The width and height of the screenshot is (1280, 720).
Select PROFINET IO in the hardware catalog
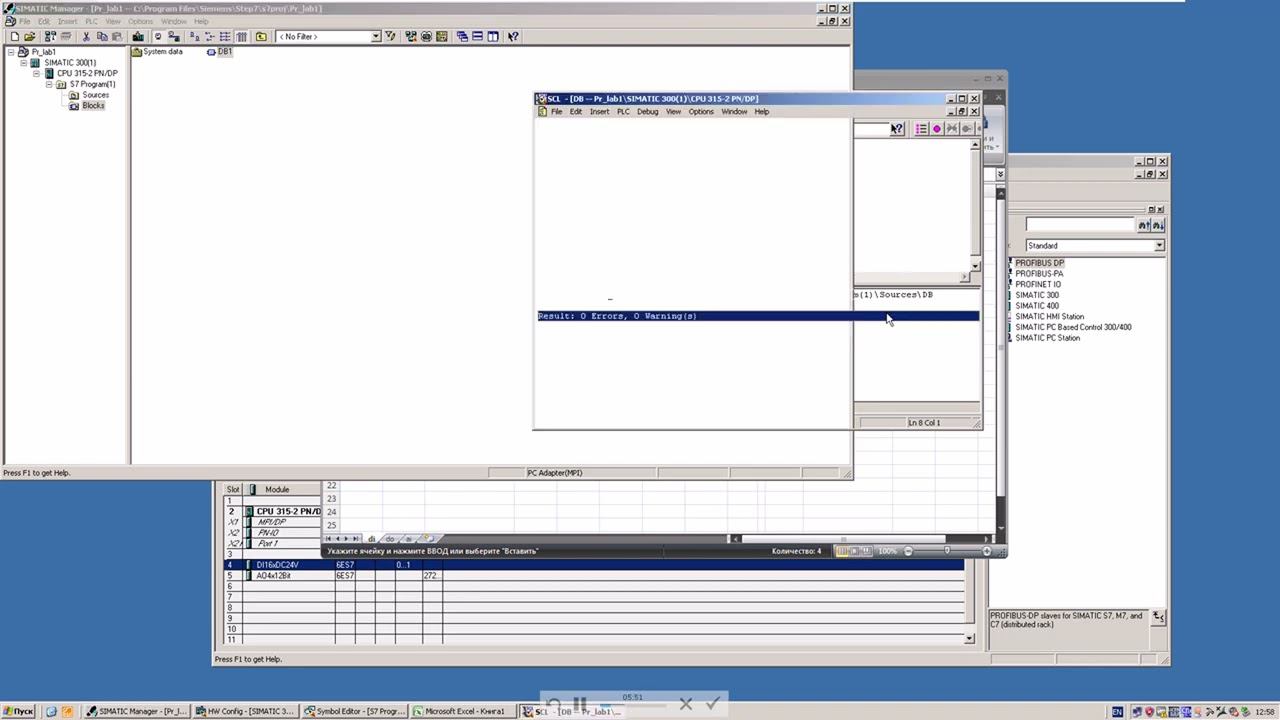coord(1038,284)
